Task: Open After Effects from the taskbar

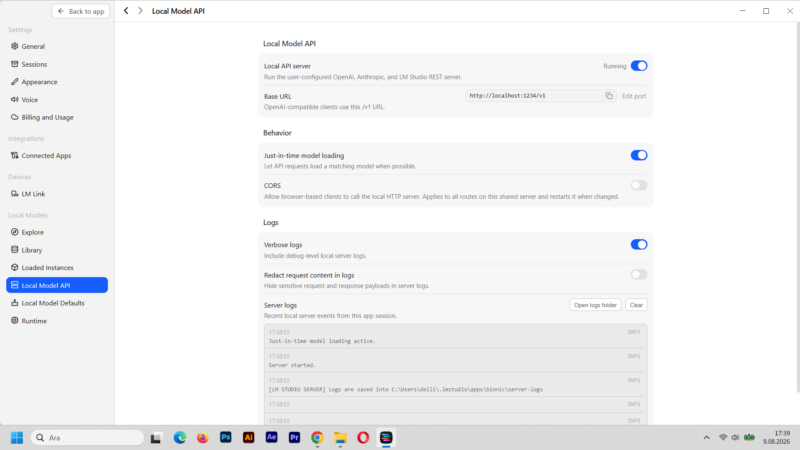Action: (271, 437)
